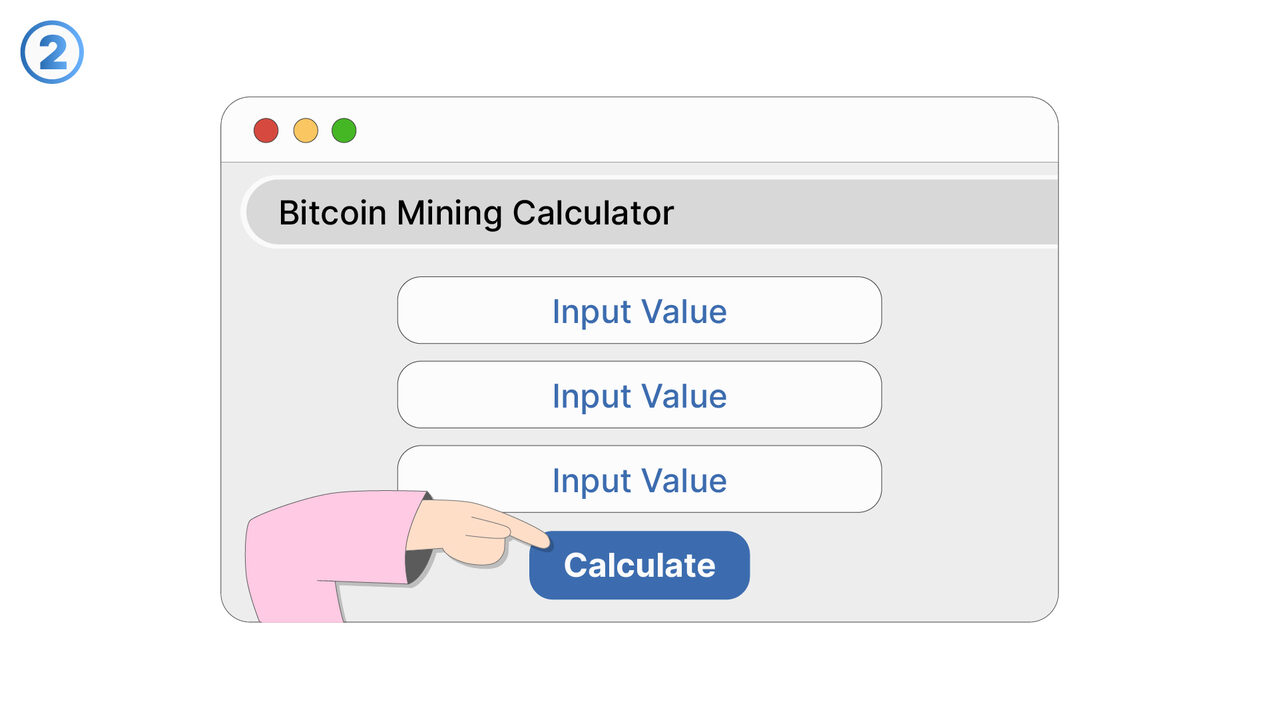The height and width of the screenshot is (720, 1279).
Task: Select the "Bitcoin Mining Calculator" title text
Action: [476, 212]
